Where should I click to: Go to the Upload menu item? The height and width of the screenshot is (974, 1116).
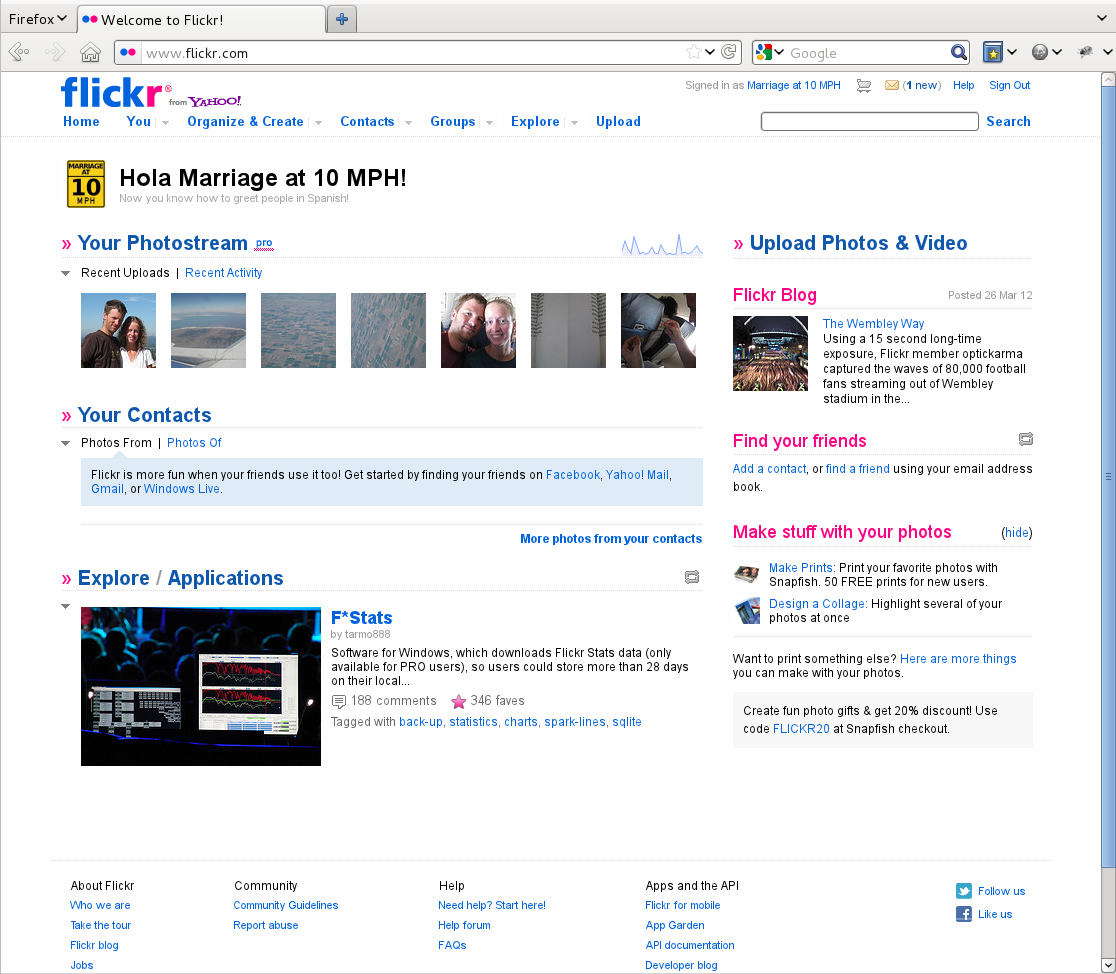tap(618, 122)
